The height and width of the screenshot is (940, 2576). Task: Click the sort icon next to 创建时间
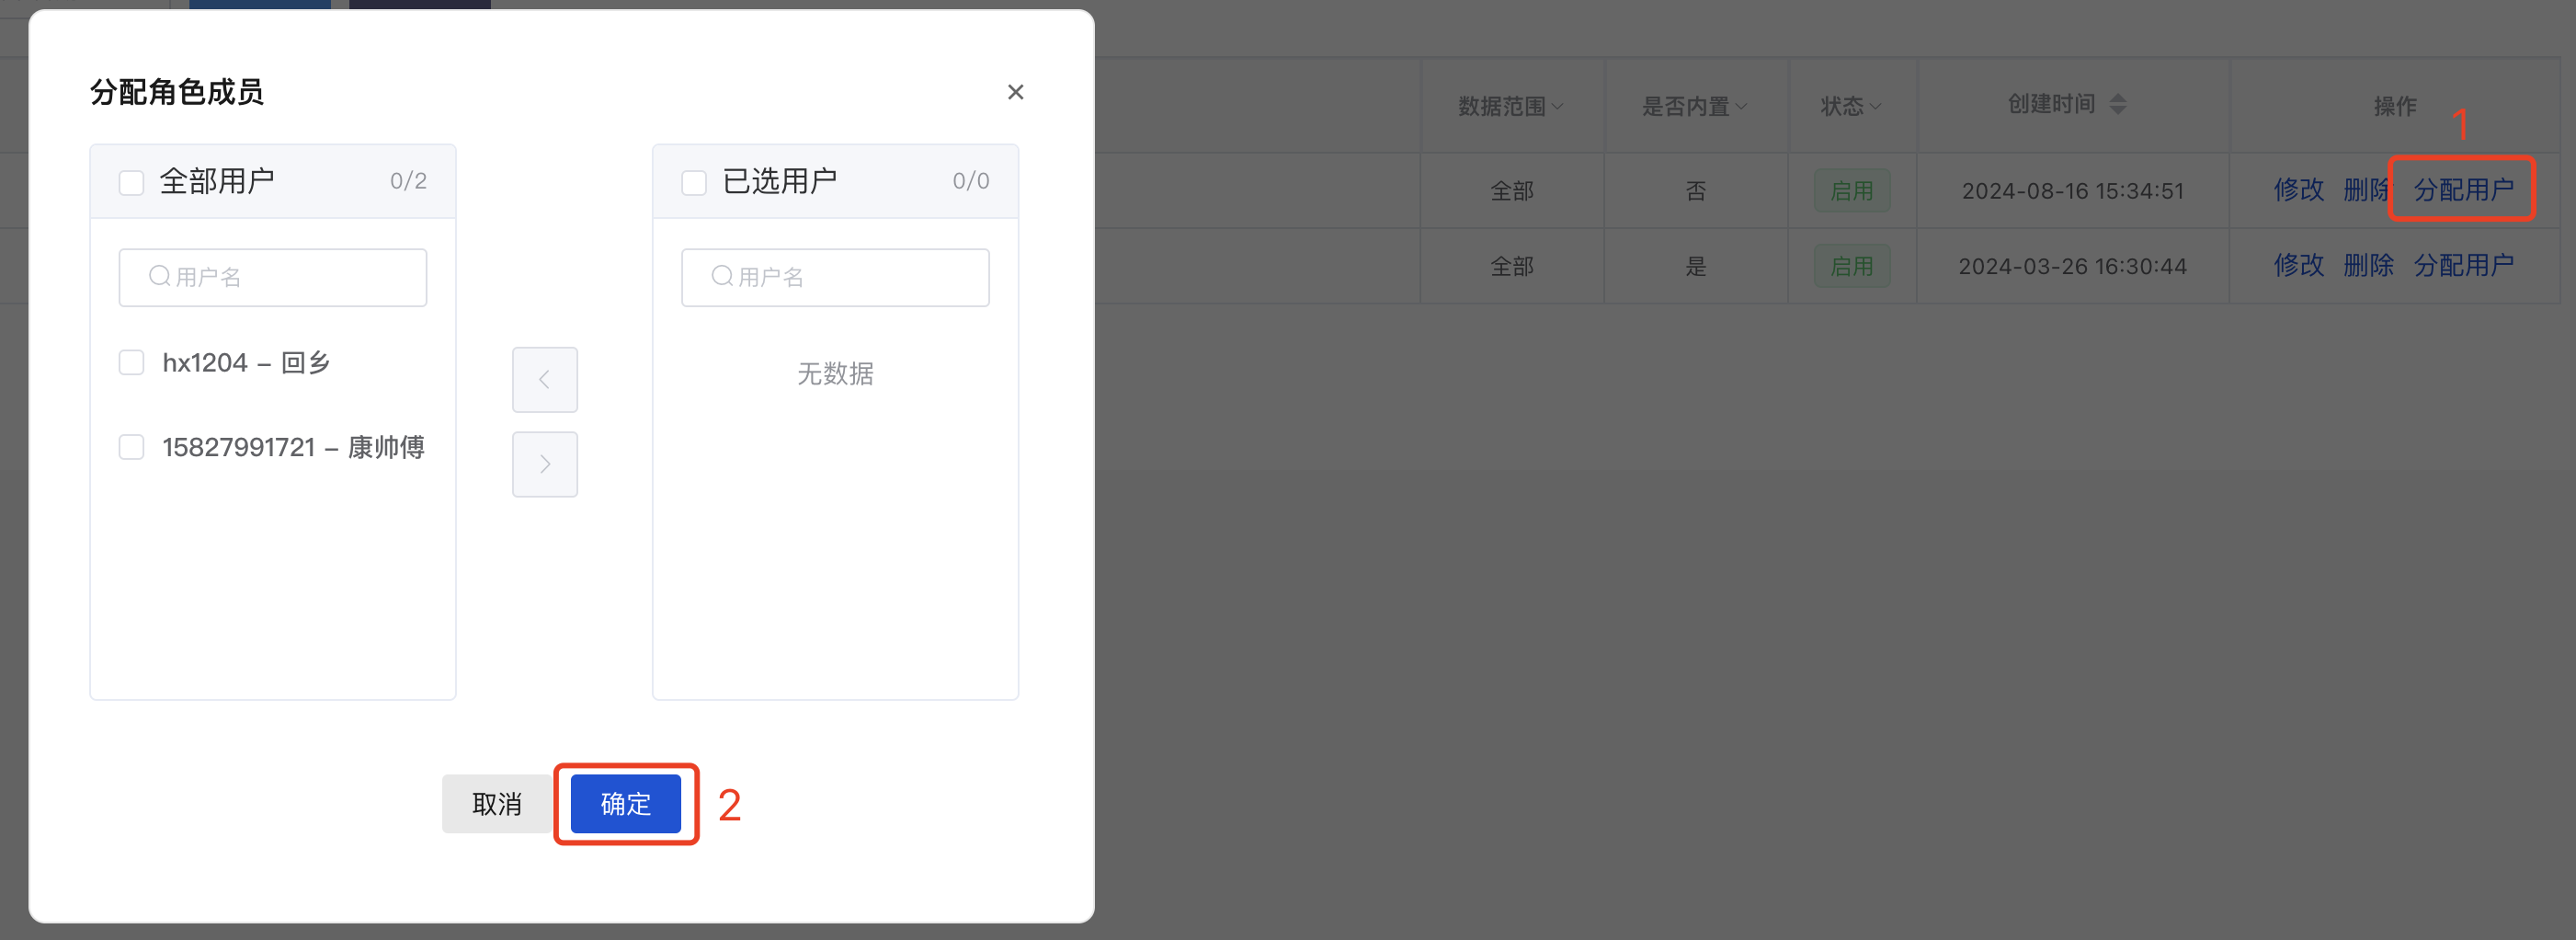tap(2119, 104)
